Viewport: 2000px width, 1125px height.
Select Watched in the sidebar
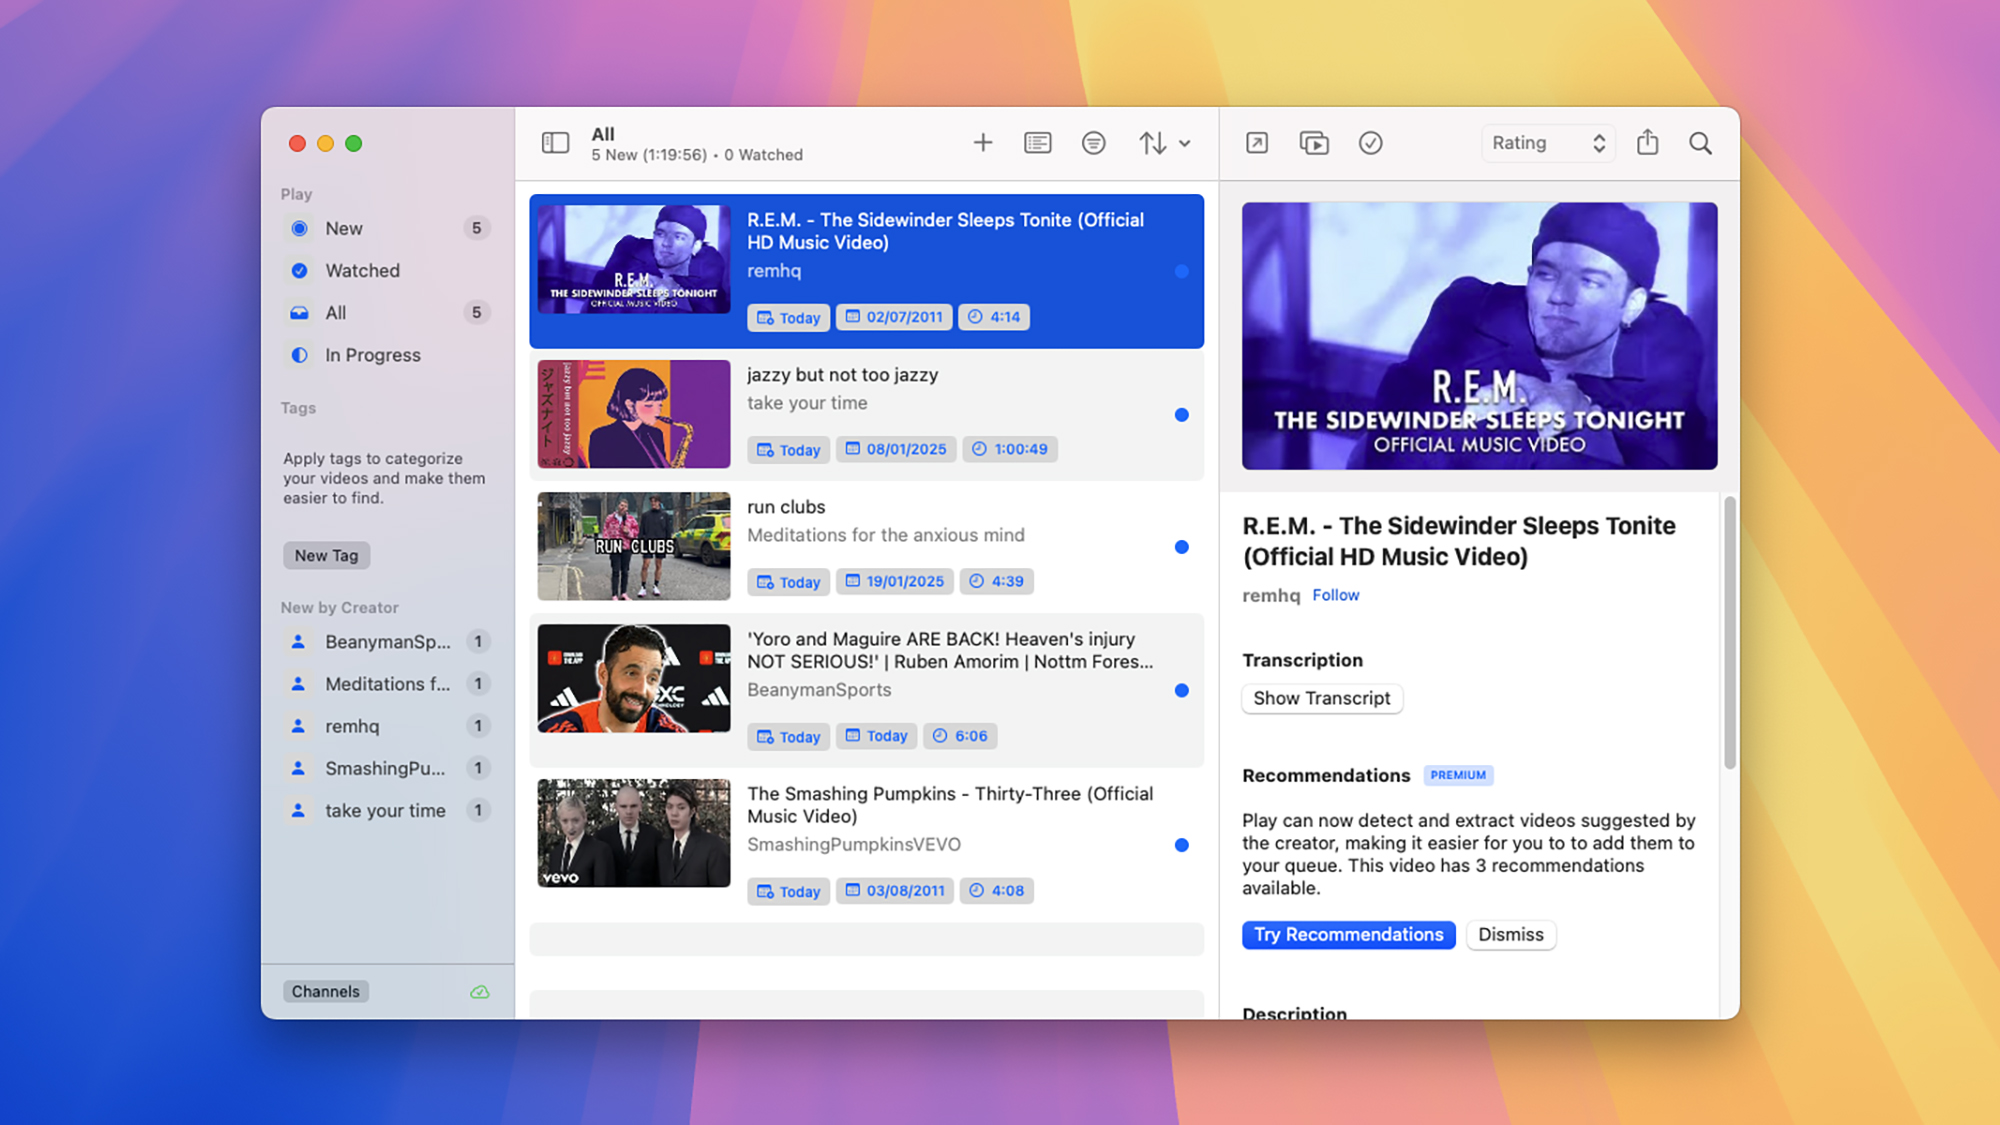point(362,271)
